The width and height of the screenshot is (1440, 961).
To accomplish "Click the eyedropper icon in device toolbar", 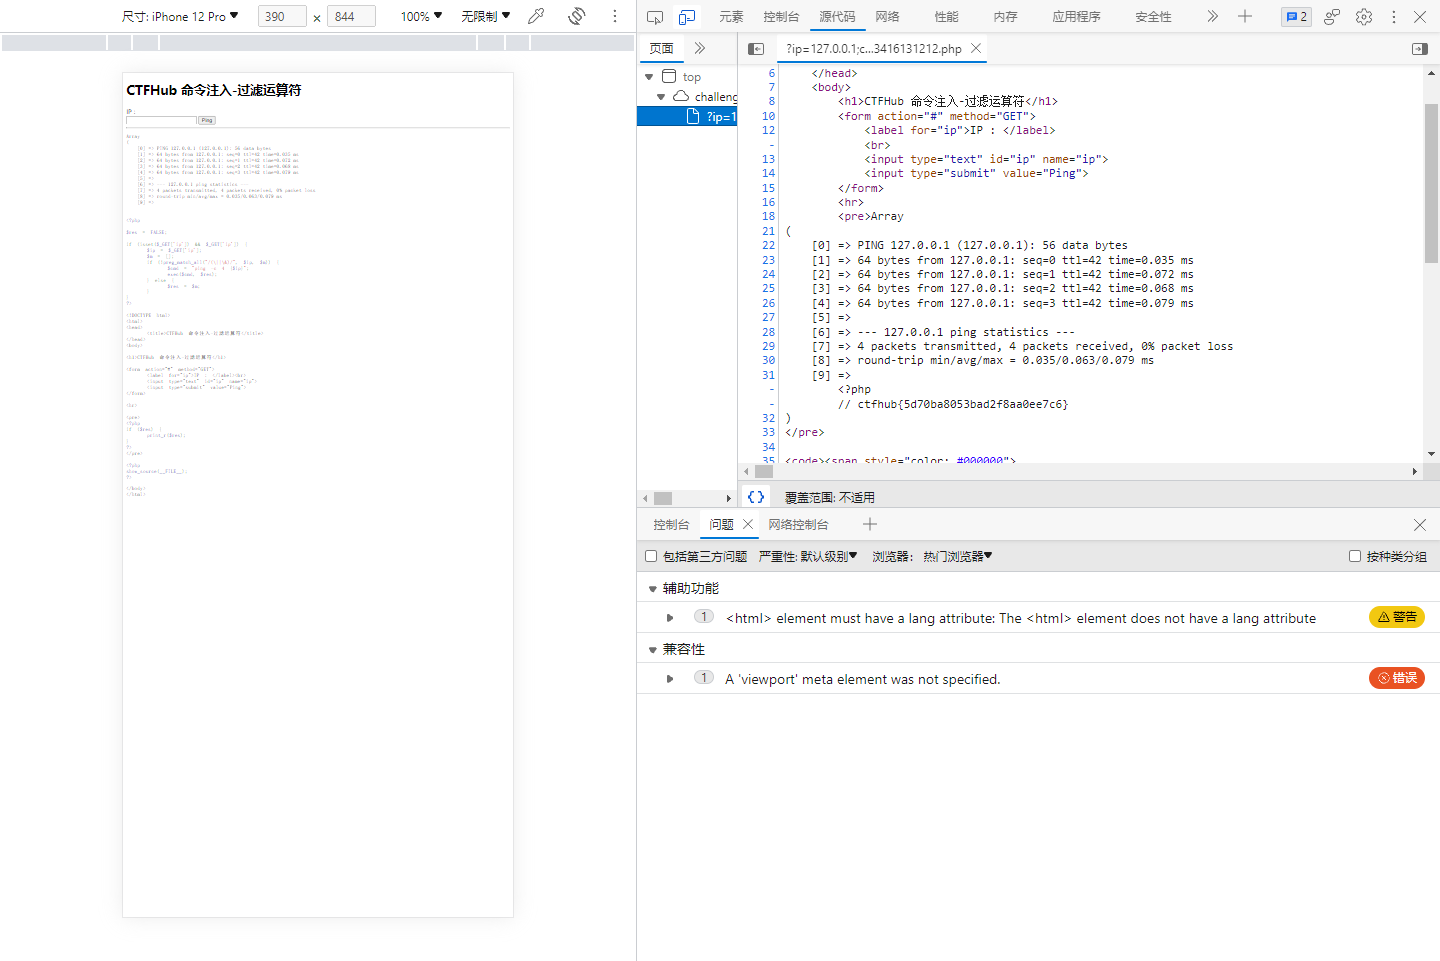I will click(x=536, y=16).
